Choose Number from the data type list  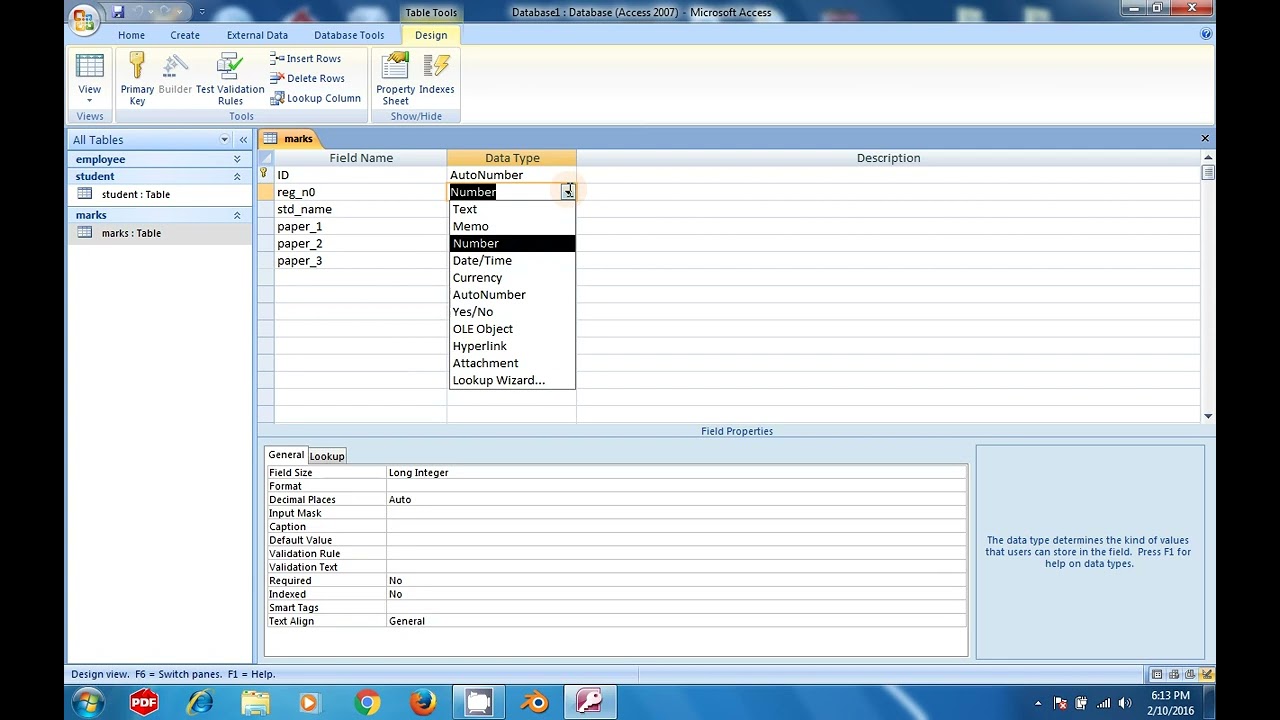[x=512, y=243]
